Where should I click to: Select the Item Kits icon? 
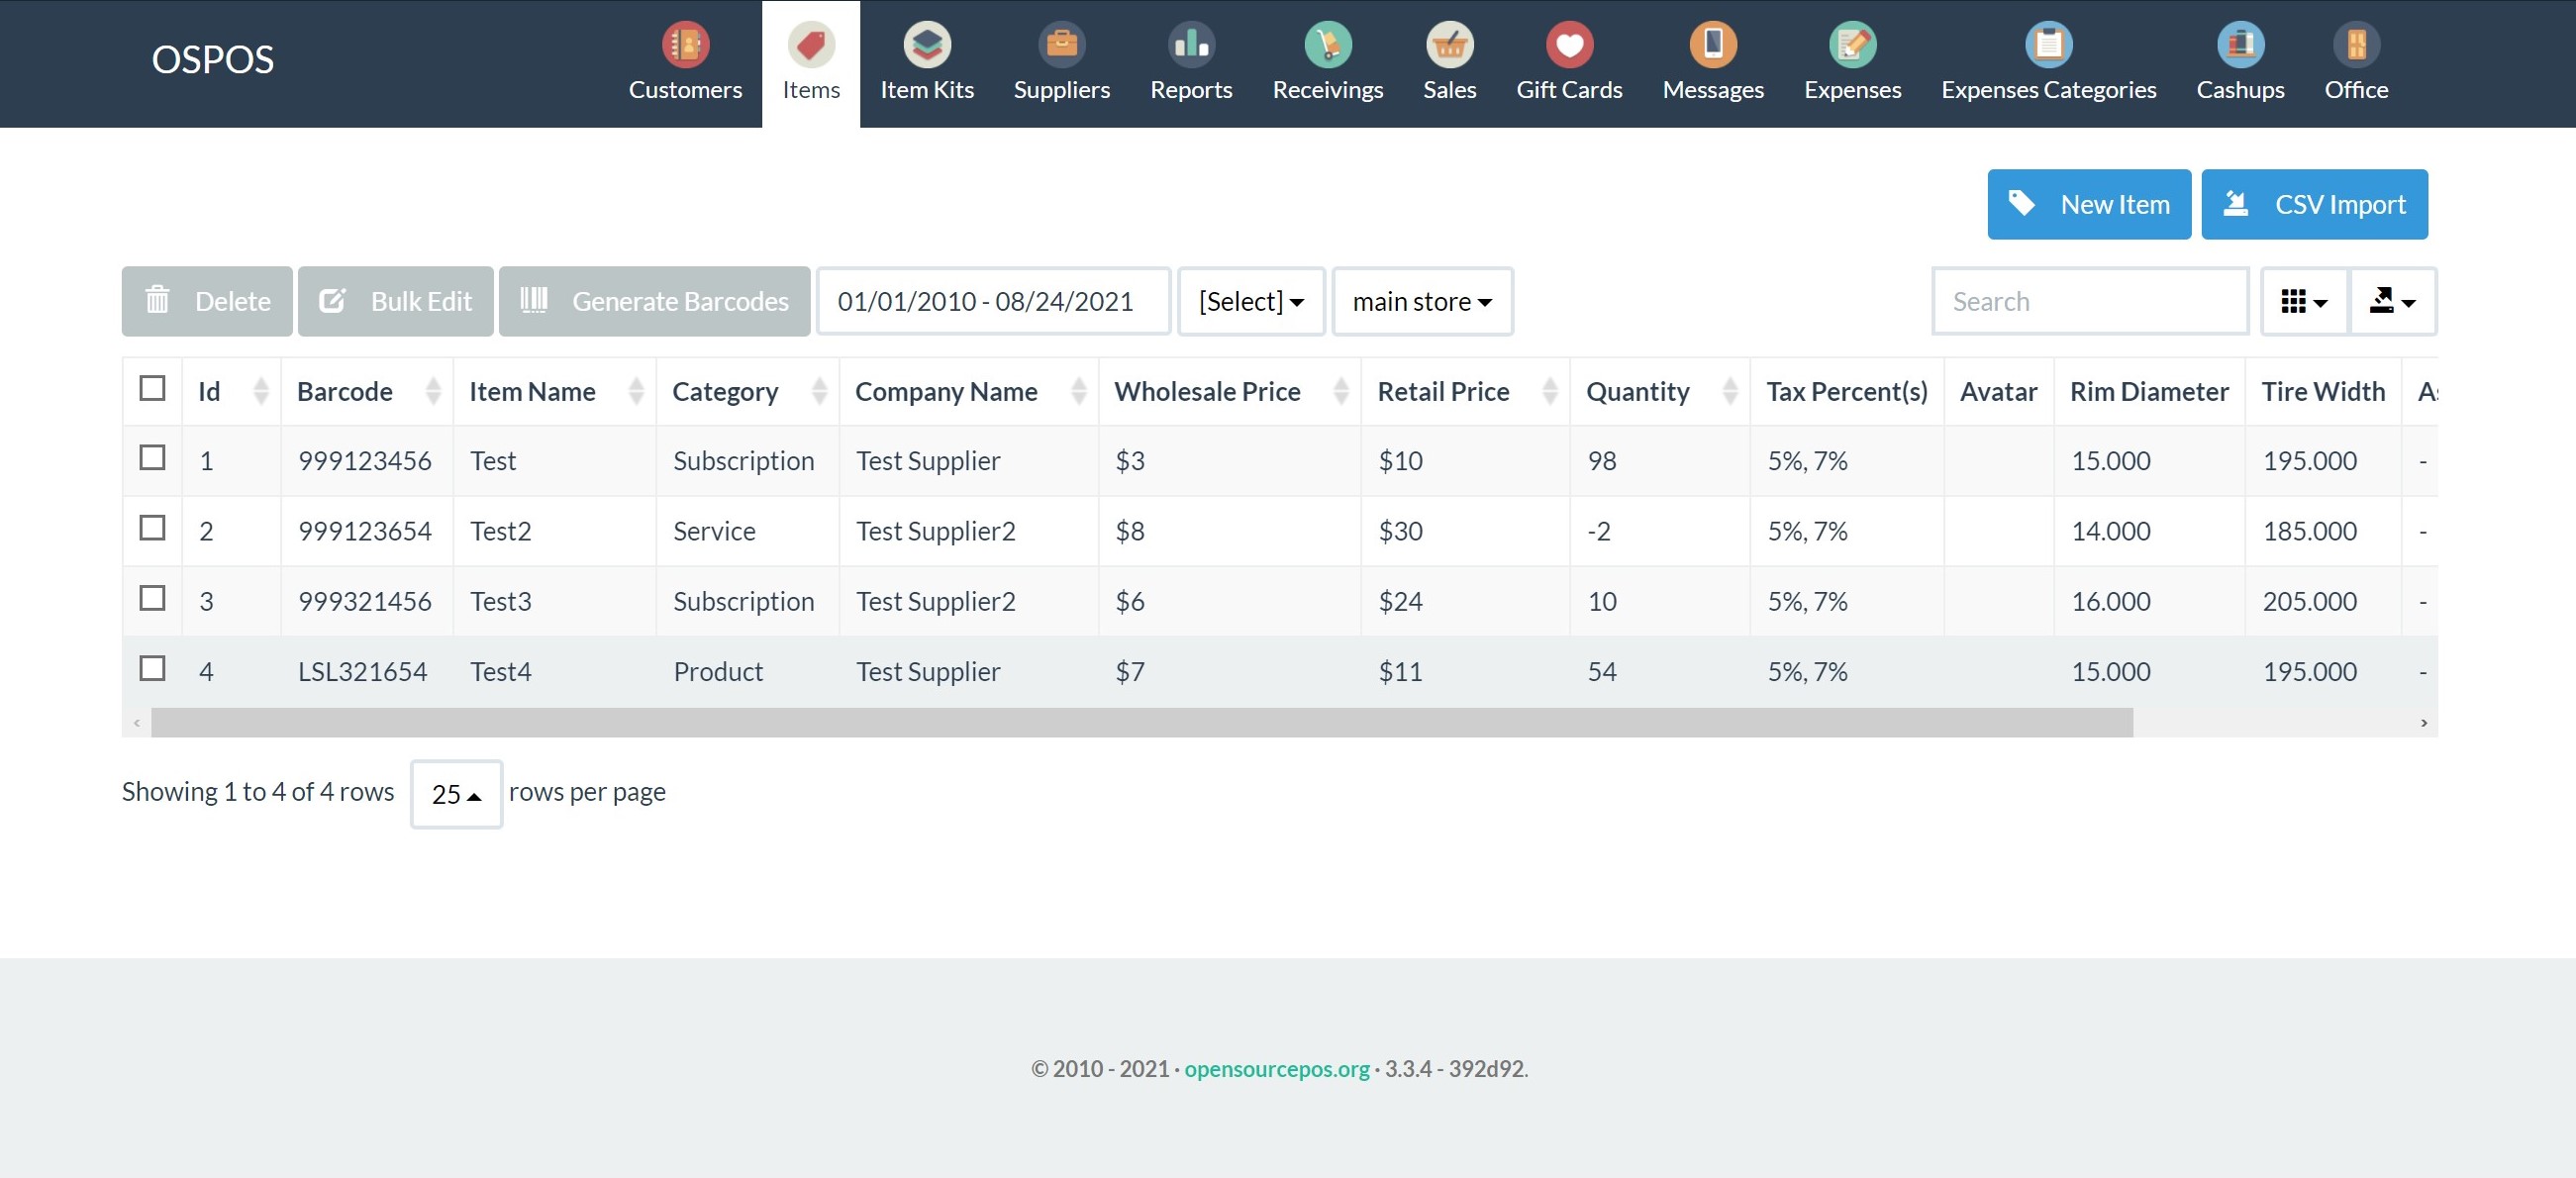point(927,45)
